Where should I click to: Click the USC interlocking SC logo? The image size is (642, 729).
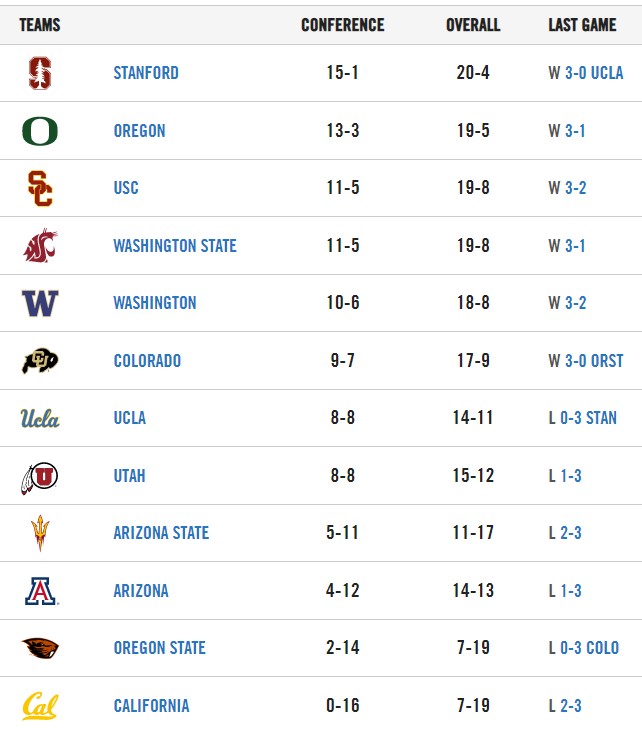[40, 188]
